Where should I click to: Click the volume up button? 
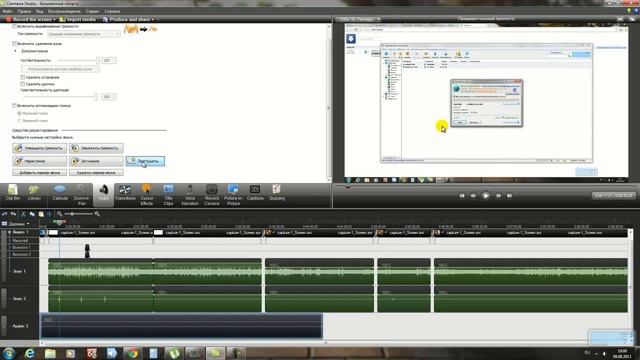coord(96,148)
